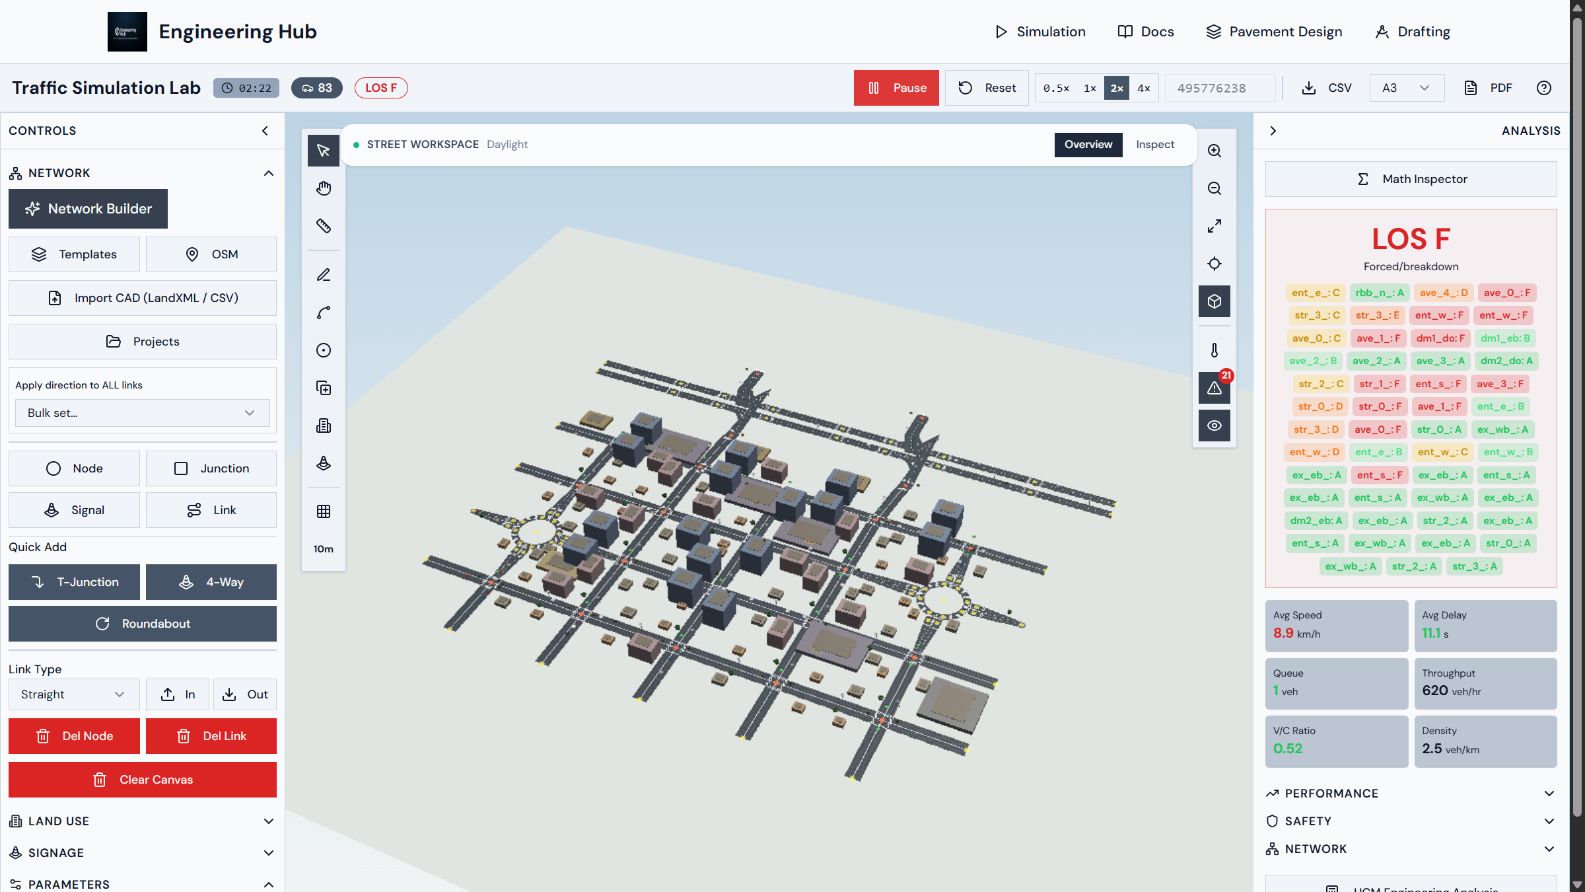Expand the LAND USE section
1585x892 pixels.
[141, 821]
